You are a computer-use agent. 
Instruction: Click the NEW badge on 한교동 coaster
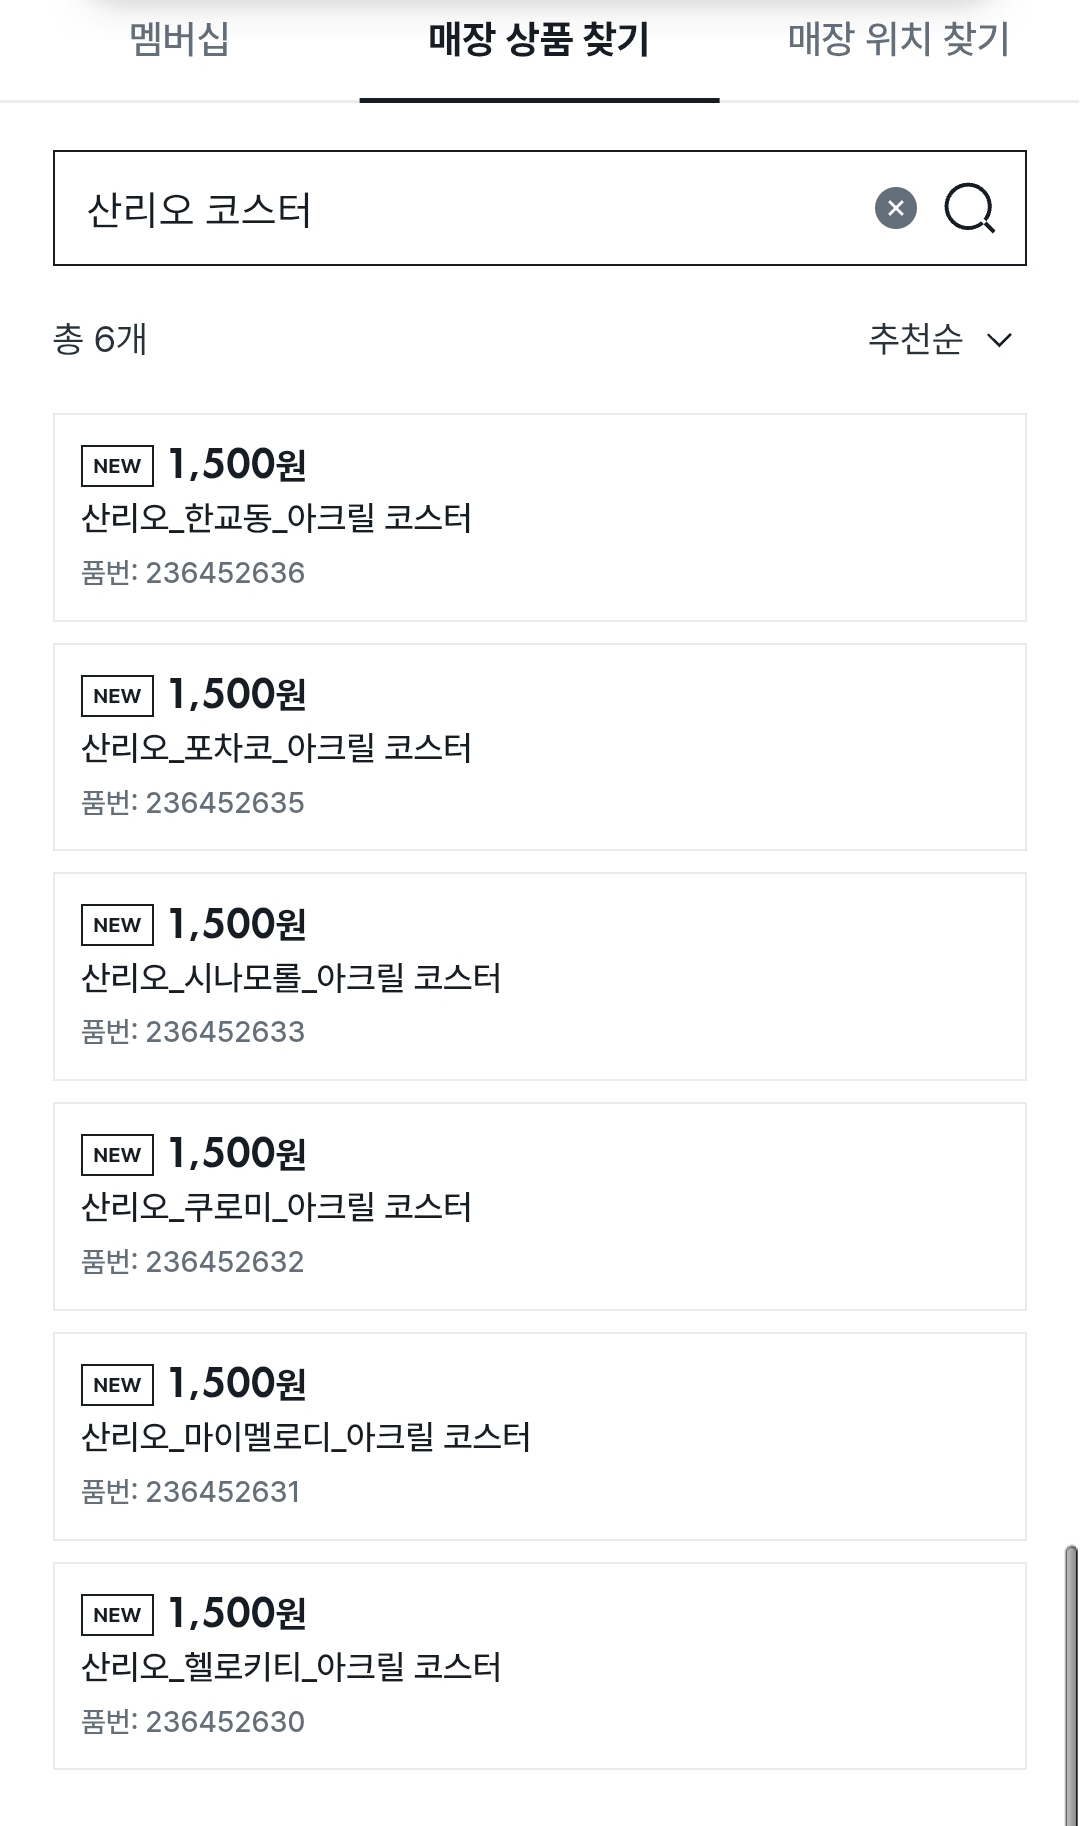[117, 466]
